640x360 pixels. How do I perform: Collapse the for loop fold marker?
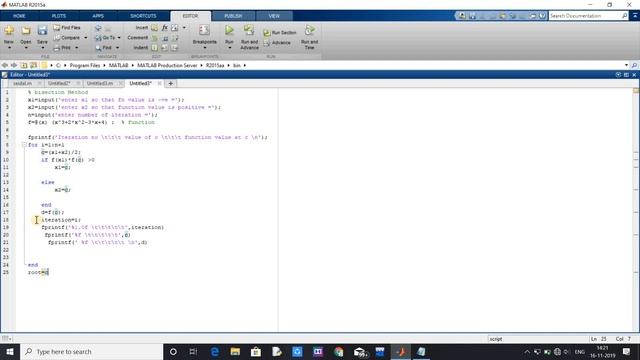[24, 144]
